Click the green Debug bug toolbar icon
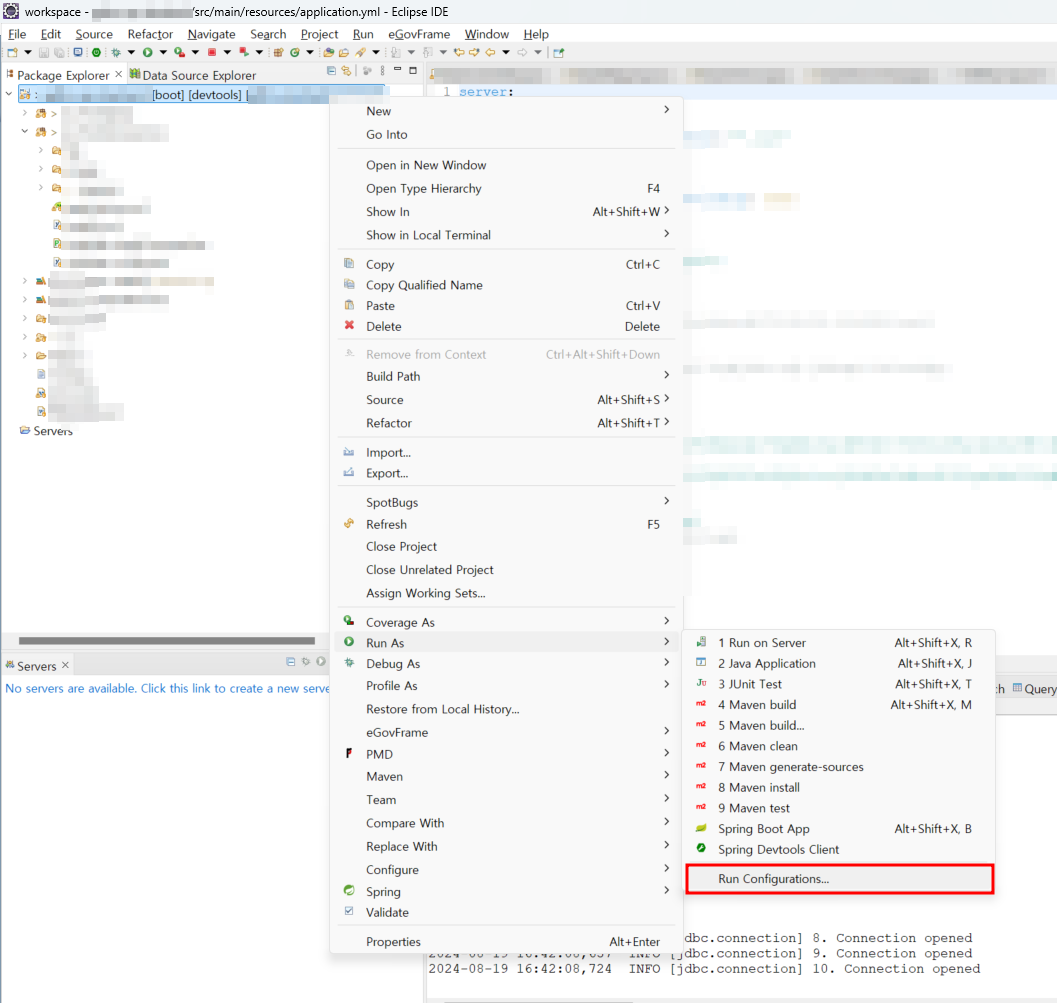This screenshot has width=1057, height=1003. point(116,53)
